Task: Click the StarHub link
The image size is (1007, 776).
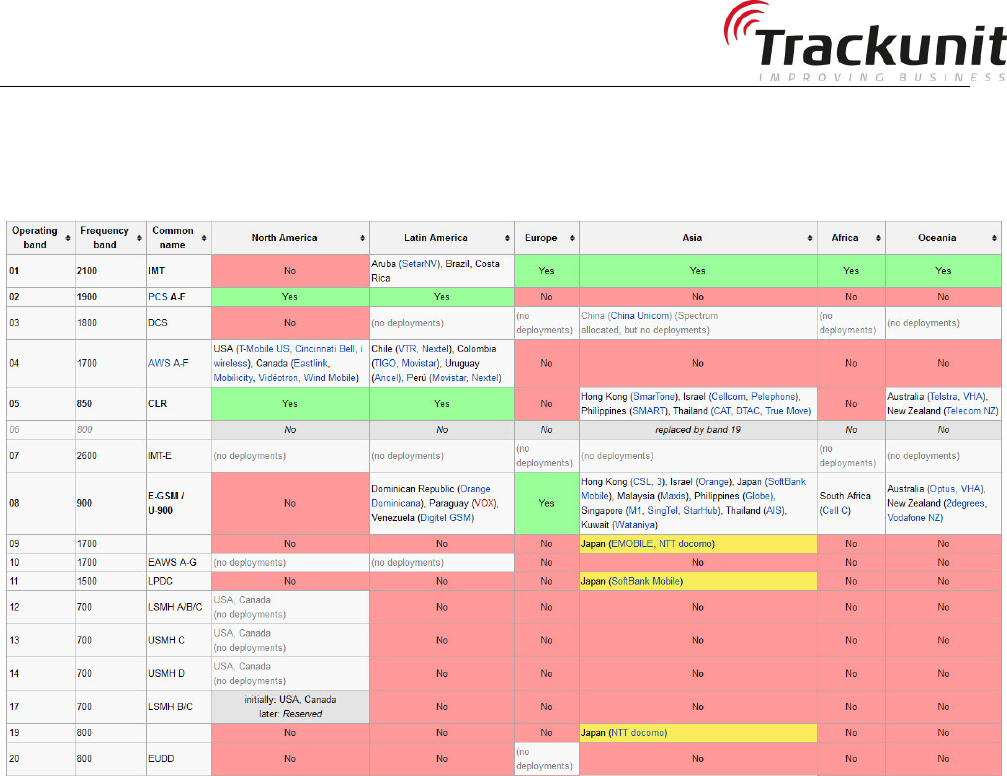Action: pyautogui.click(x=701, y=510)
